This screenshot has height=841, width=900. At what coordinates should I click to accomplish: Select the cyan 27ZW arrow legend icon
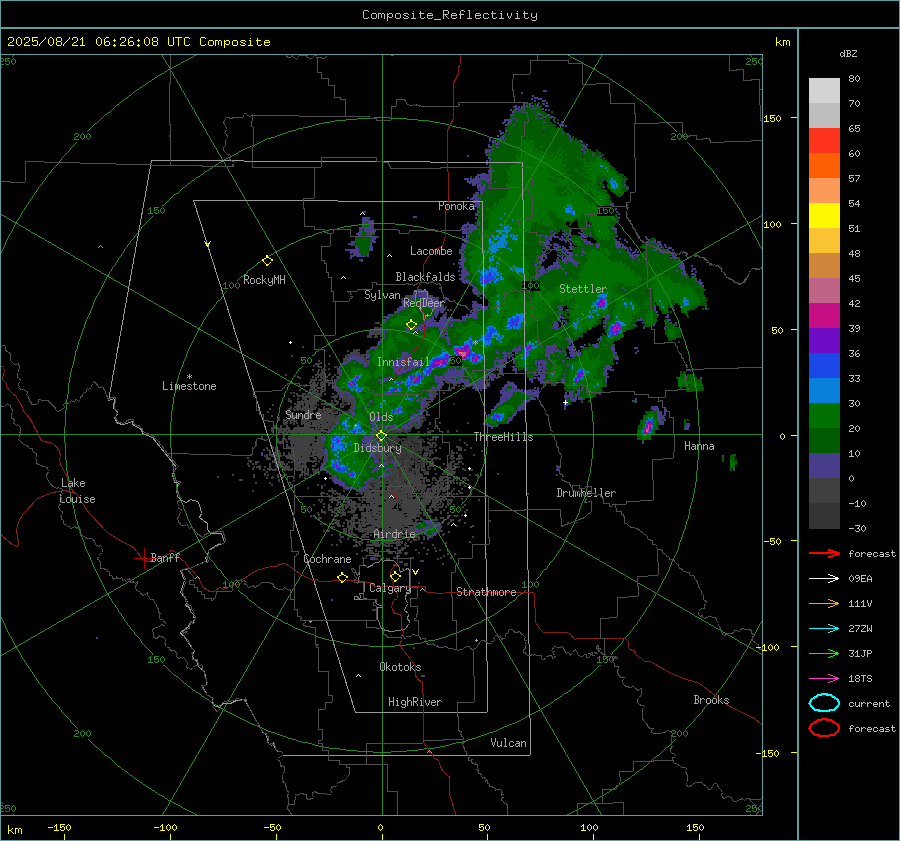pyautogui.click(x=824, y=629)
